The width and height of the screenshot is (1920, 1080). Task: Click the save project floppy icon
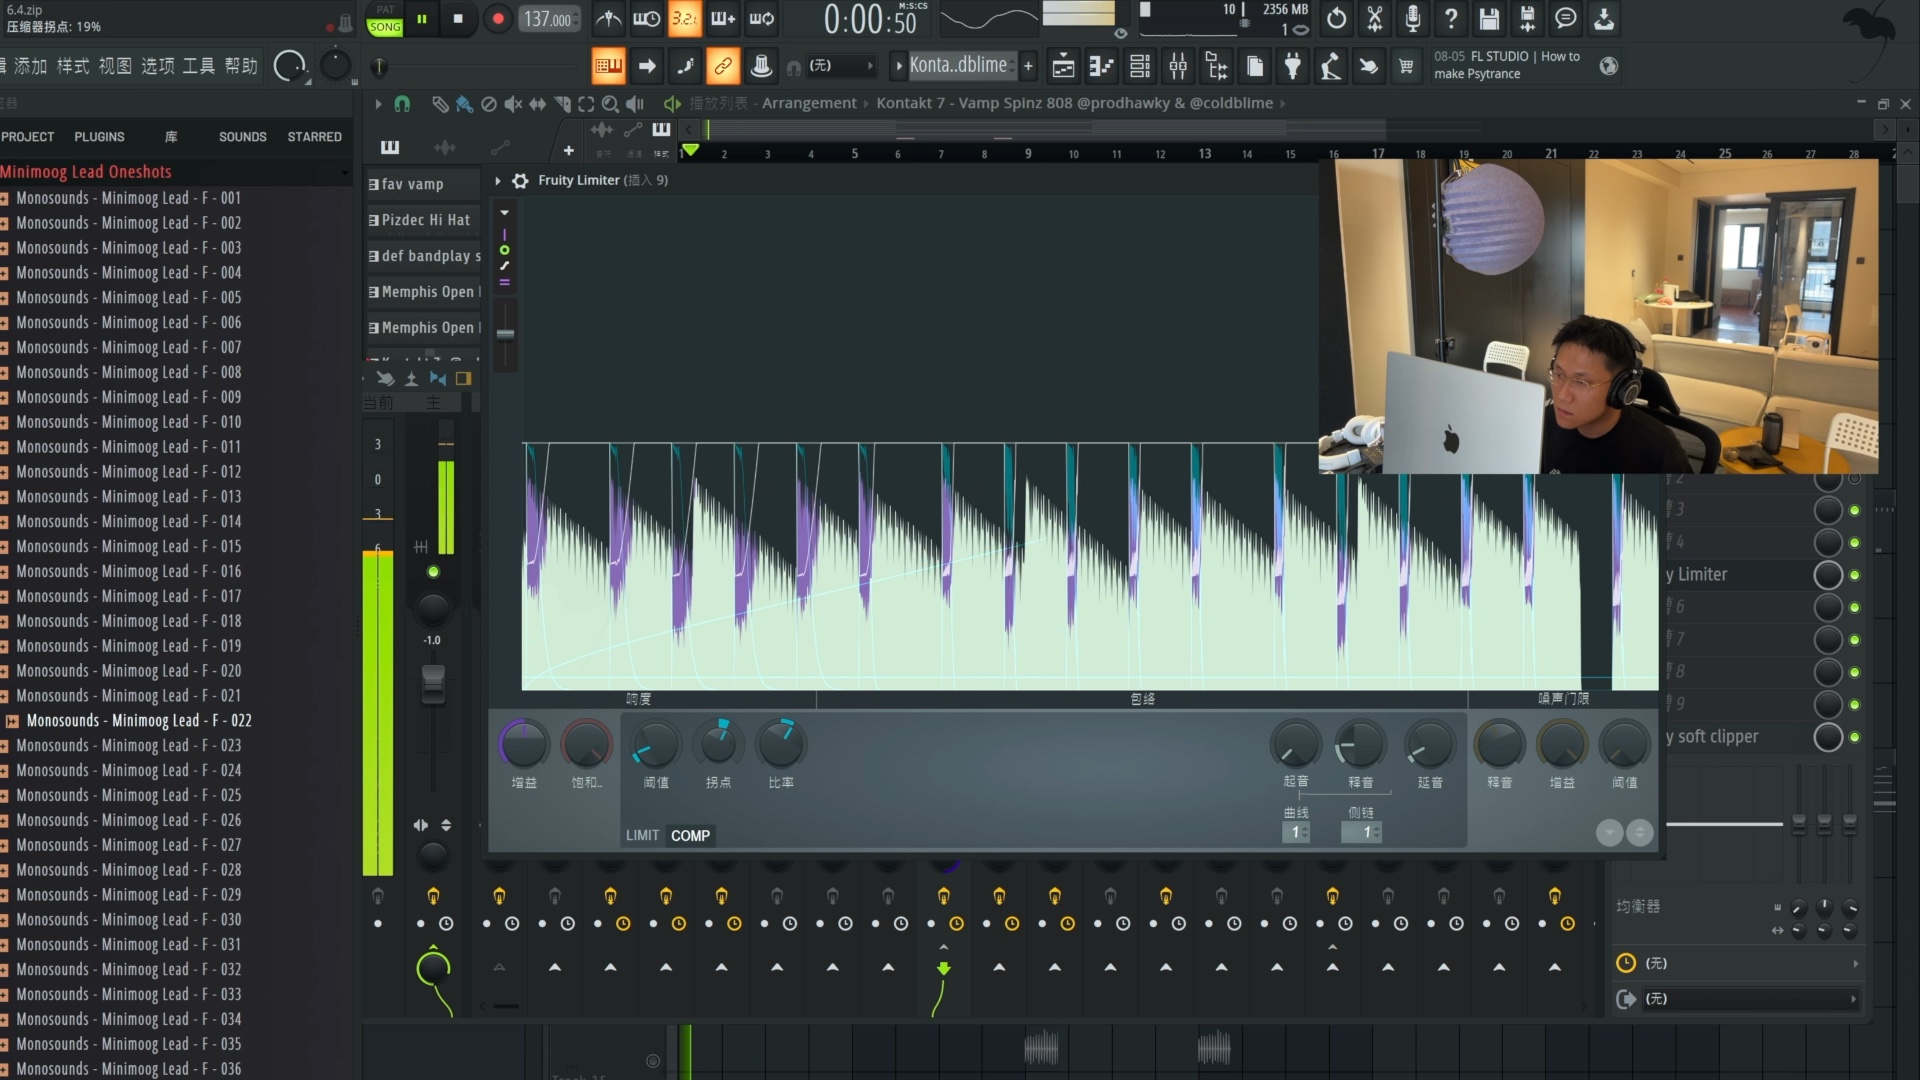pyautogui.click(x=1489, y=18)
